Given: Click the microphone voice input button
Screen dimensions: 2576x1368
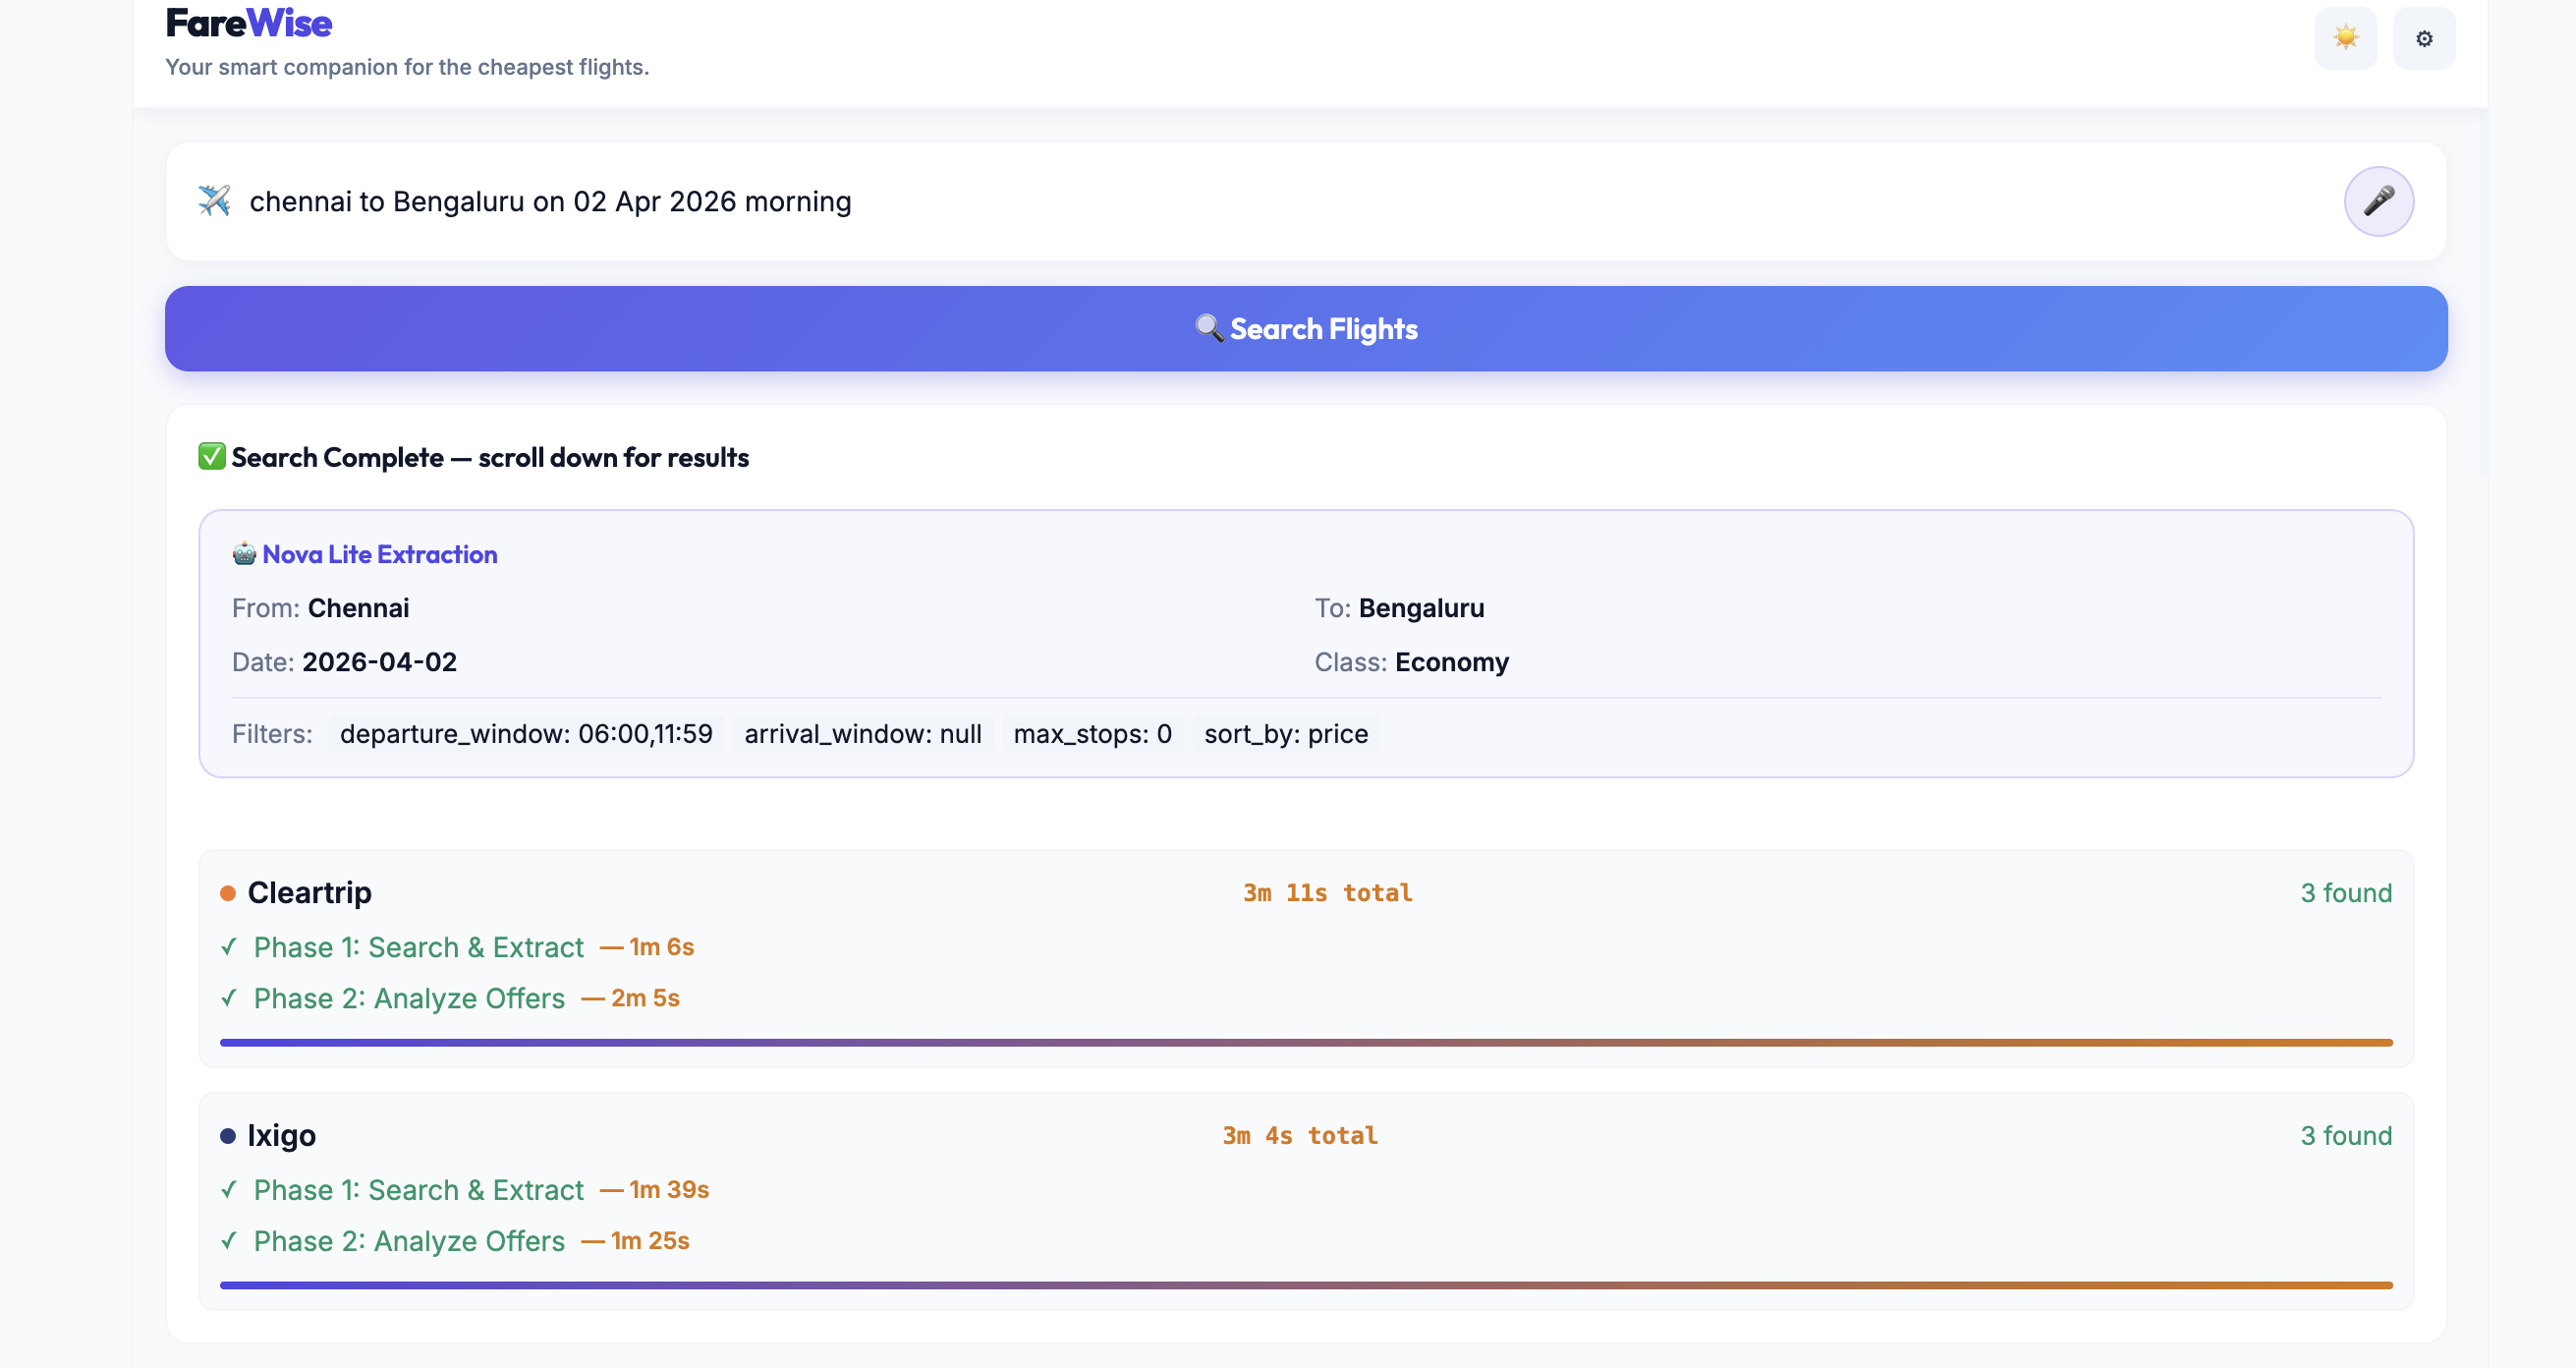Looking at the screenshot, I should [x=2378, y=201].
